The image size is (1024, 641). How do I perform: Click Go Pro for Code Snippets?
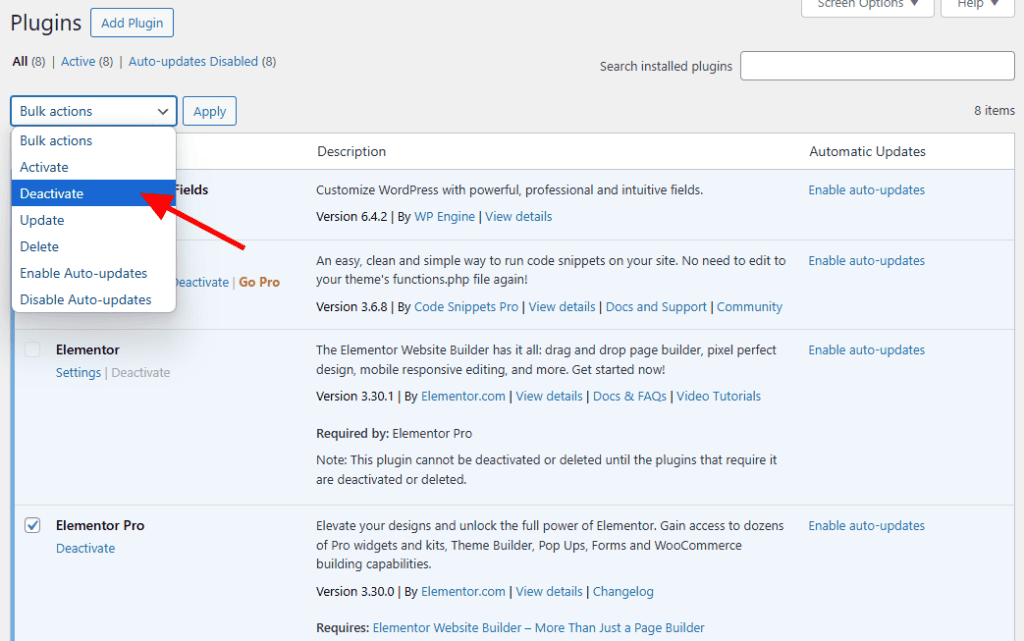click(x=259, y=282)
